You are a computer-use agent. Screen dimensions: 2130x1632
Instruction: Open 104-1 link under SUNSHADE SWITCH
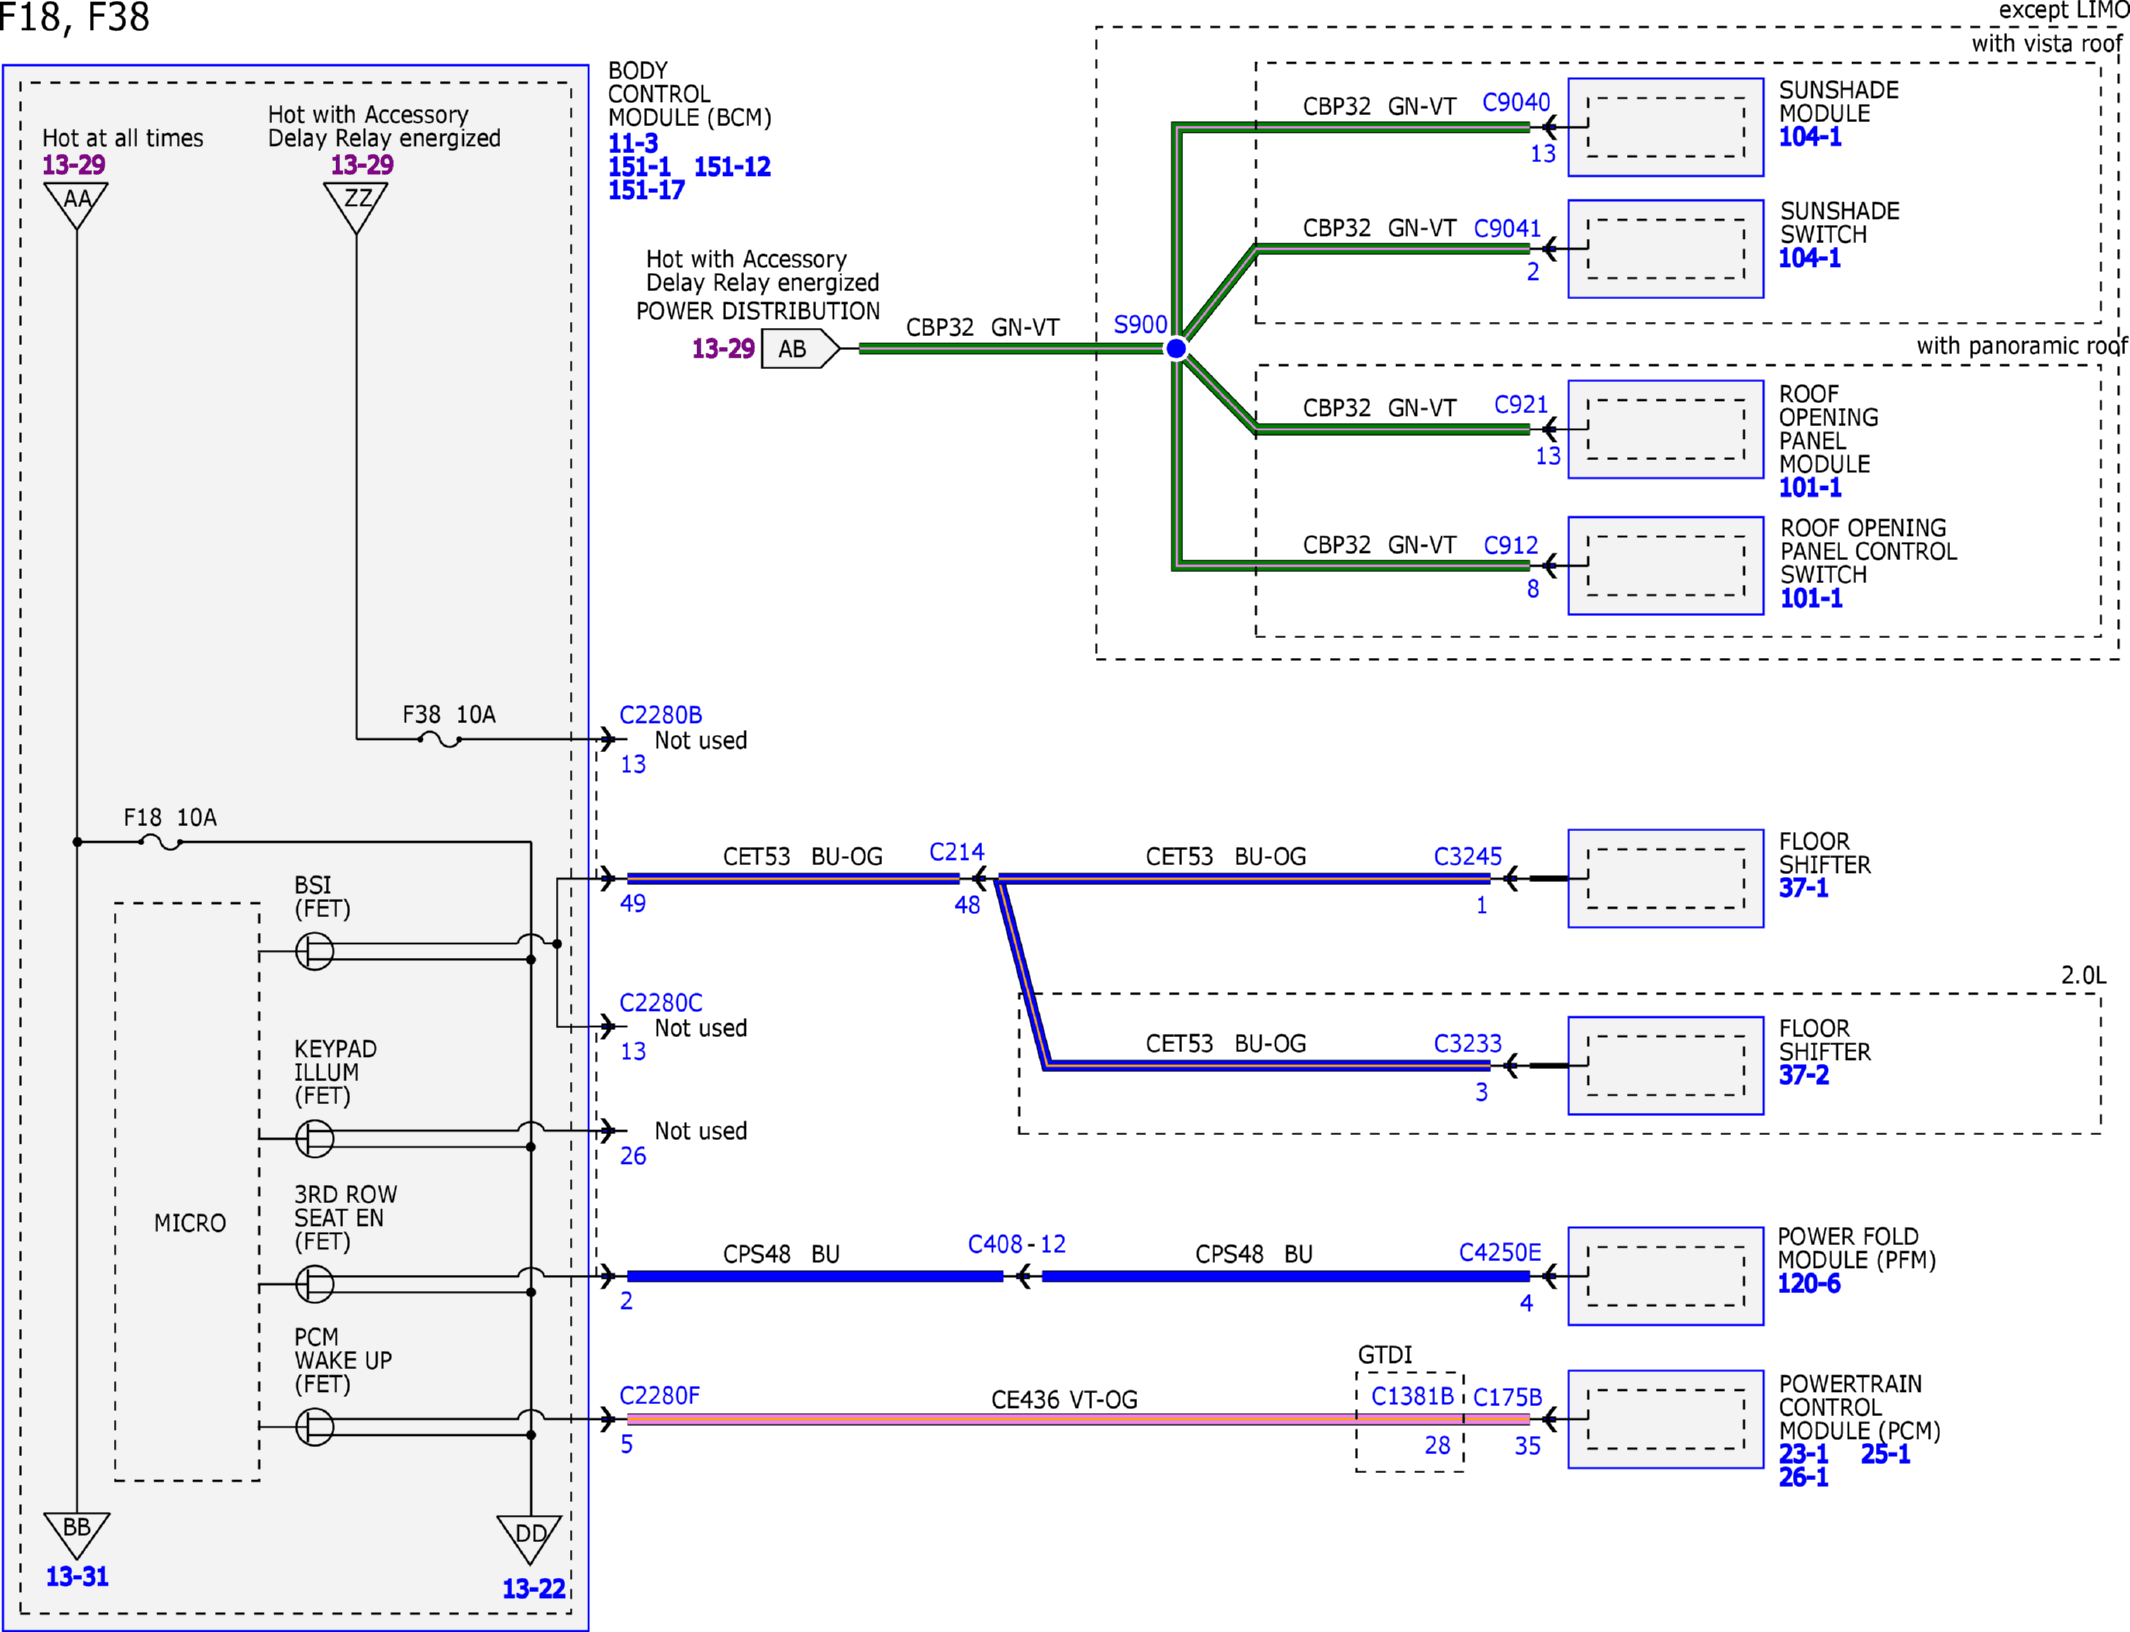click(1810, 258)
